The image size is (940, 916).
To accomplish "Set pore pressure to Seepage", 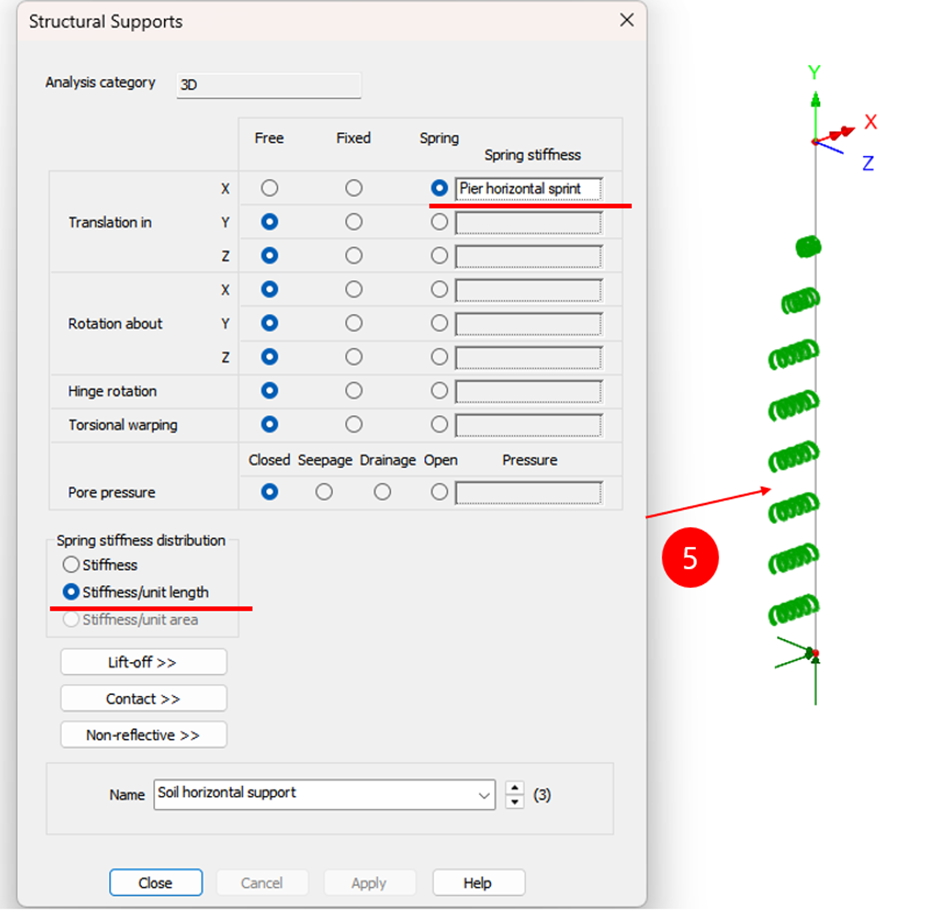I will tap(324, 492).
